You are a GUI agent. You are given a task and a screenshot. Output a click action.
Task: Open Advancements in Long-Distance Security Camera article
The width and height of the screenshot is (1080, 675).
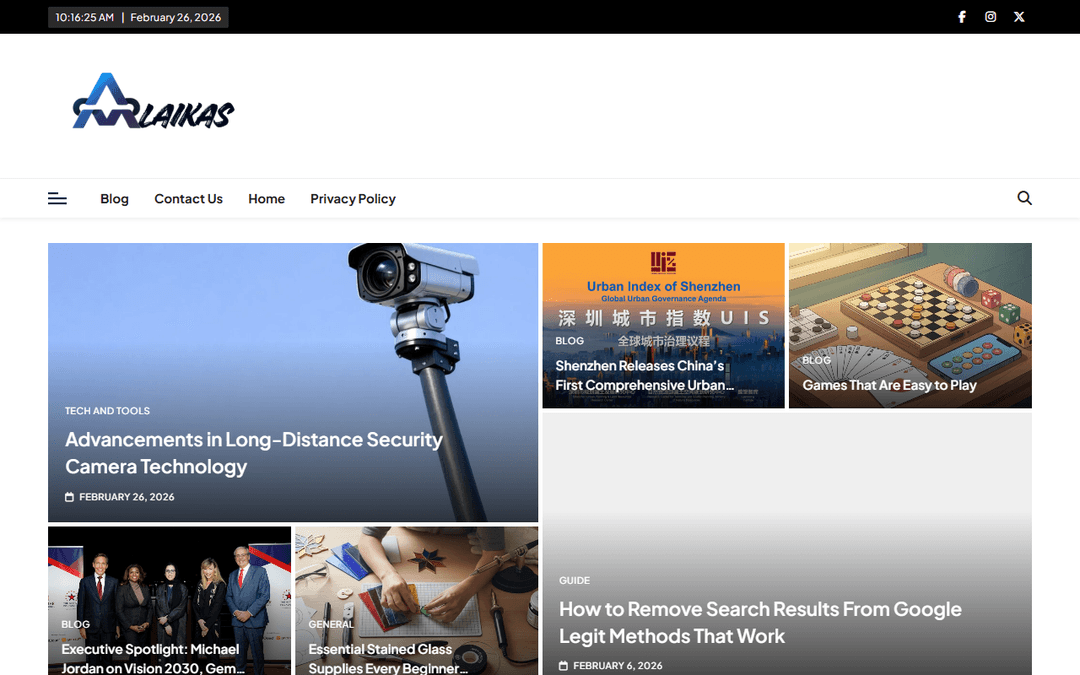[x=253, y=453]
